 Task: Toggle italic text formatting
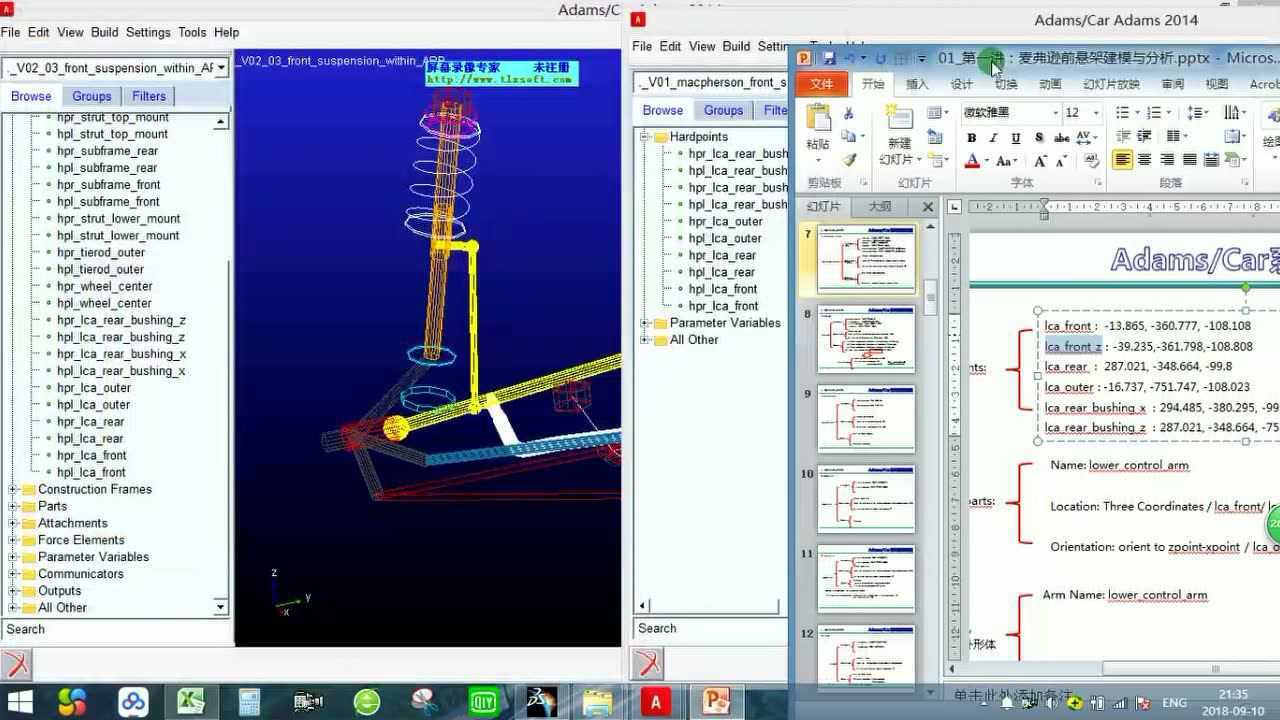994,138
